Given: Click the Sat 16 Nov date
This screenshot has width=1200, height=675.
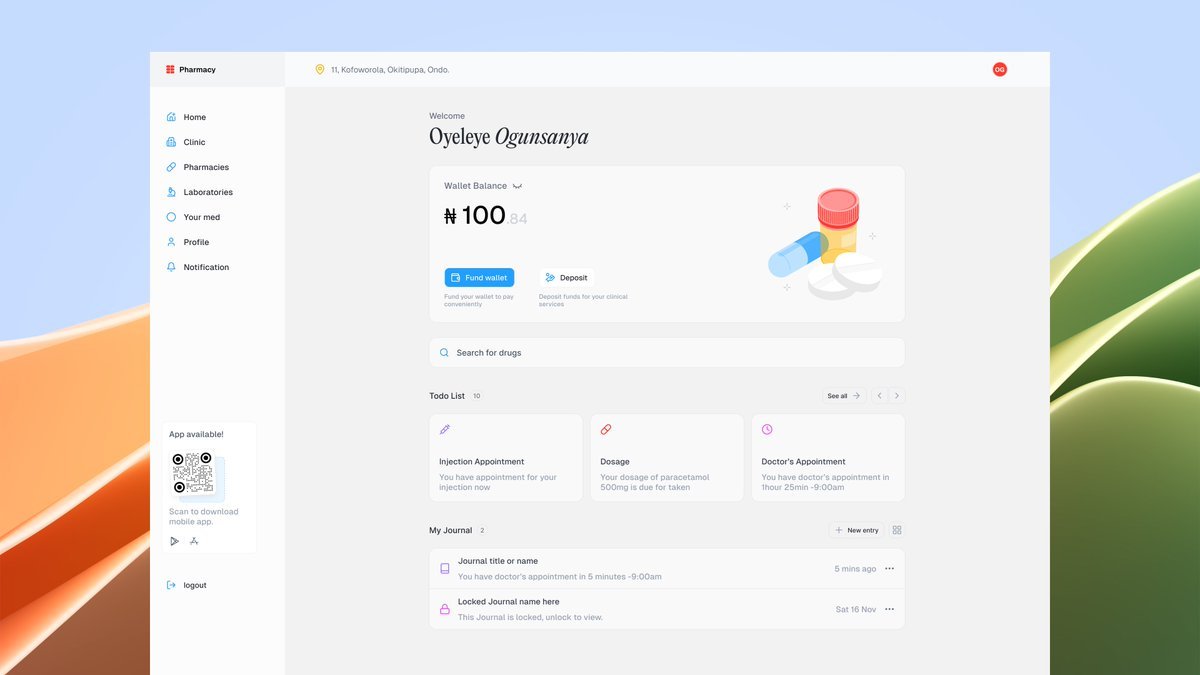Looking at the screenshot, I should [856, 609].
